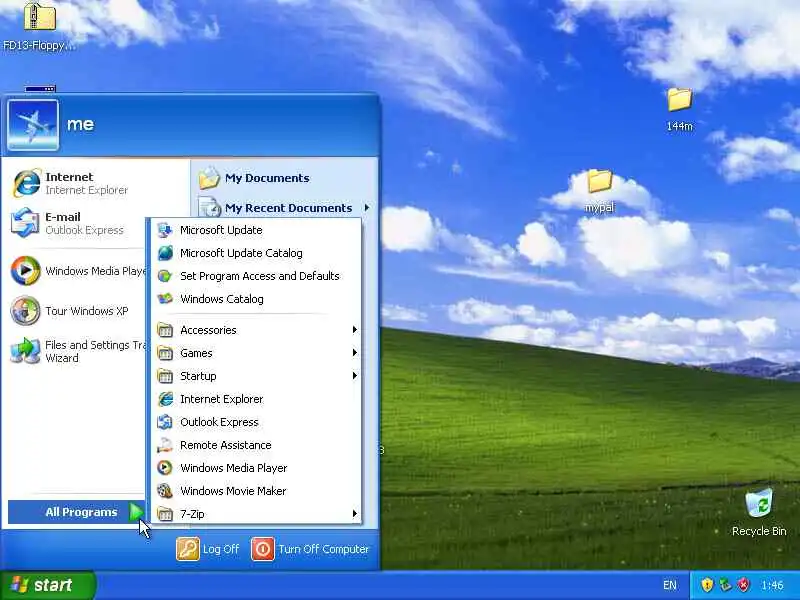Click the "Games" label text
This screenshot has height=600, width=800.
point(196,353)
